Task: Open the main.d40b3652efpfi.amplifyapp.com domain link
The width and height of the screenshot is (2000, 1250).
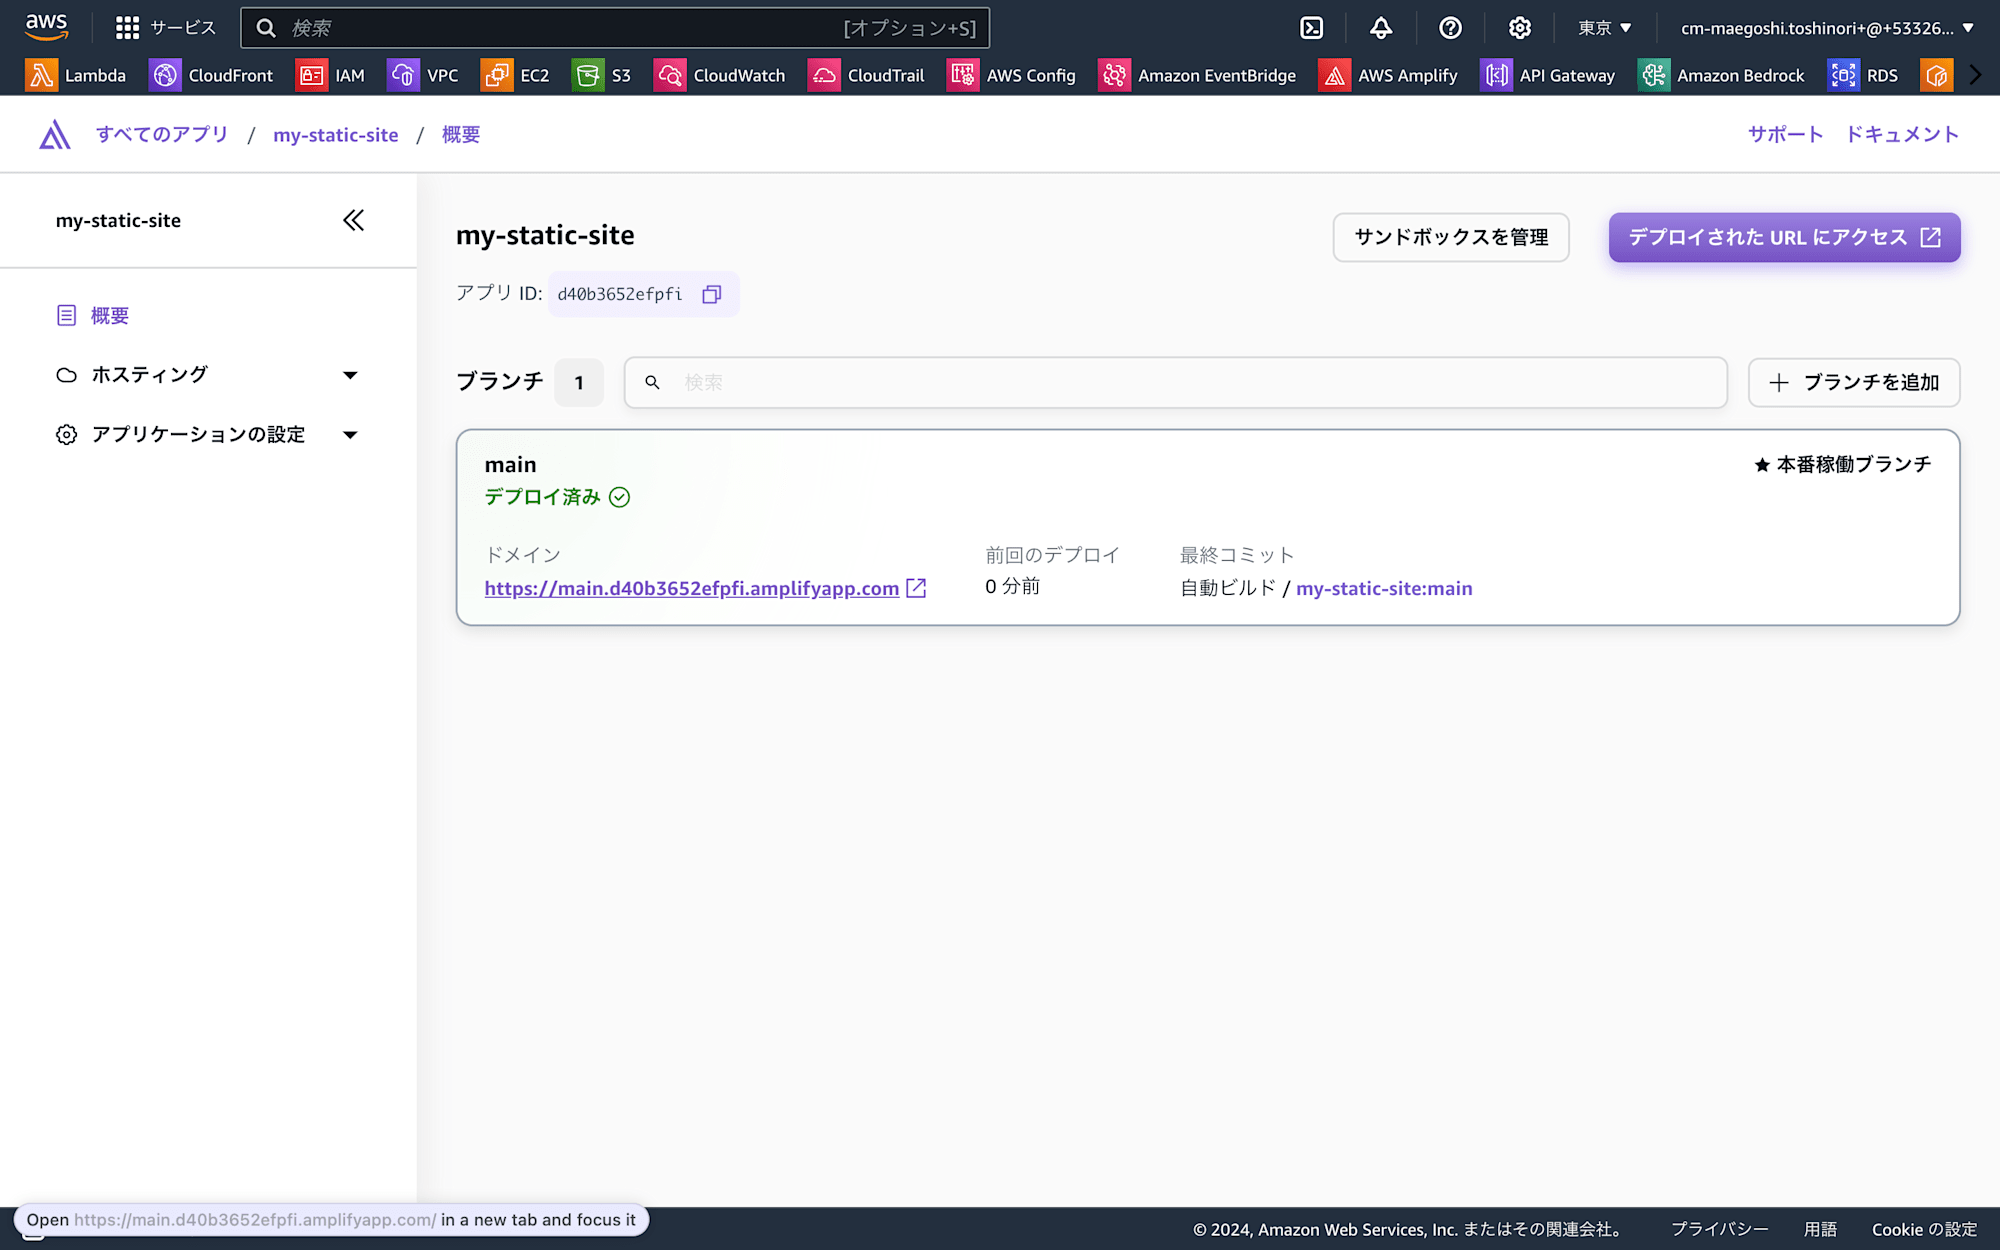Action: pyautogui.click(x=692, y=588)
